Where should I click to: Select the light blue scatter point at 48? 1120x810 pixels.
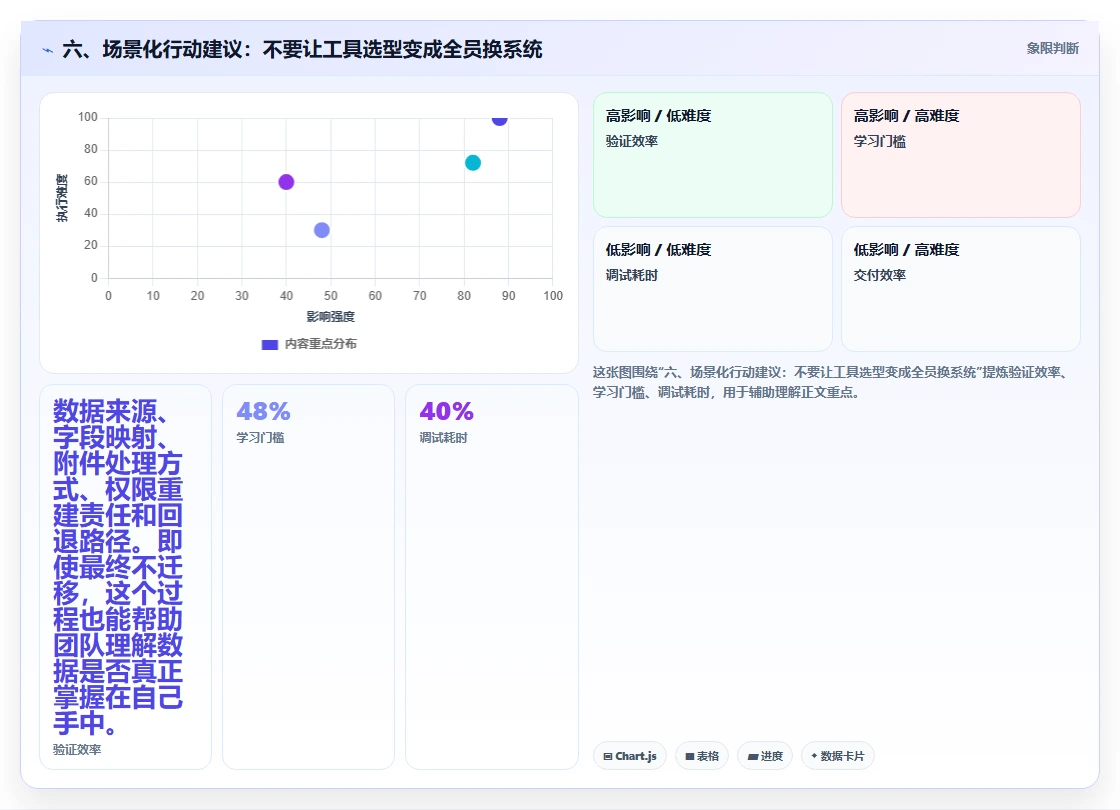(x=321, y=230)
